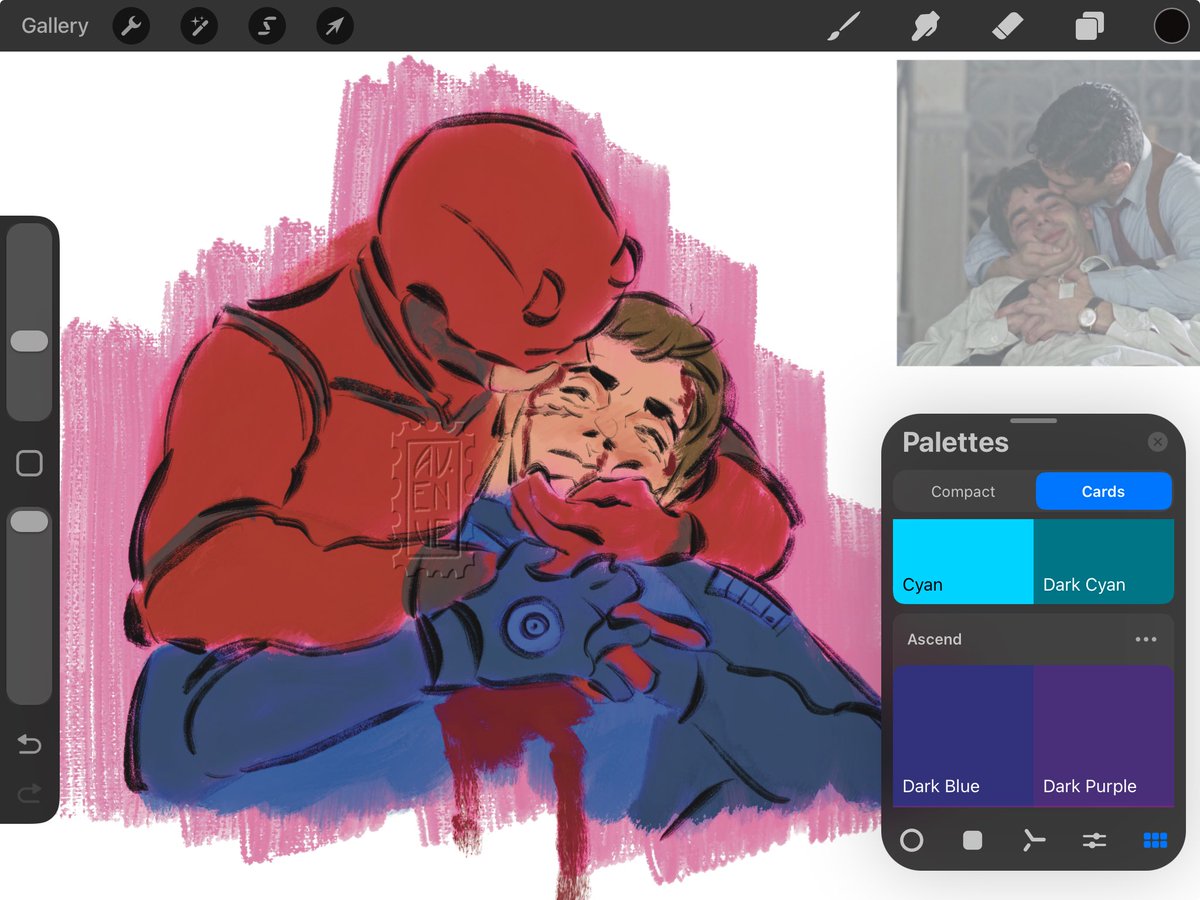Select the Smudge tool
1200x900 pixels.
pos(926,26)
